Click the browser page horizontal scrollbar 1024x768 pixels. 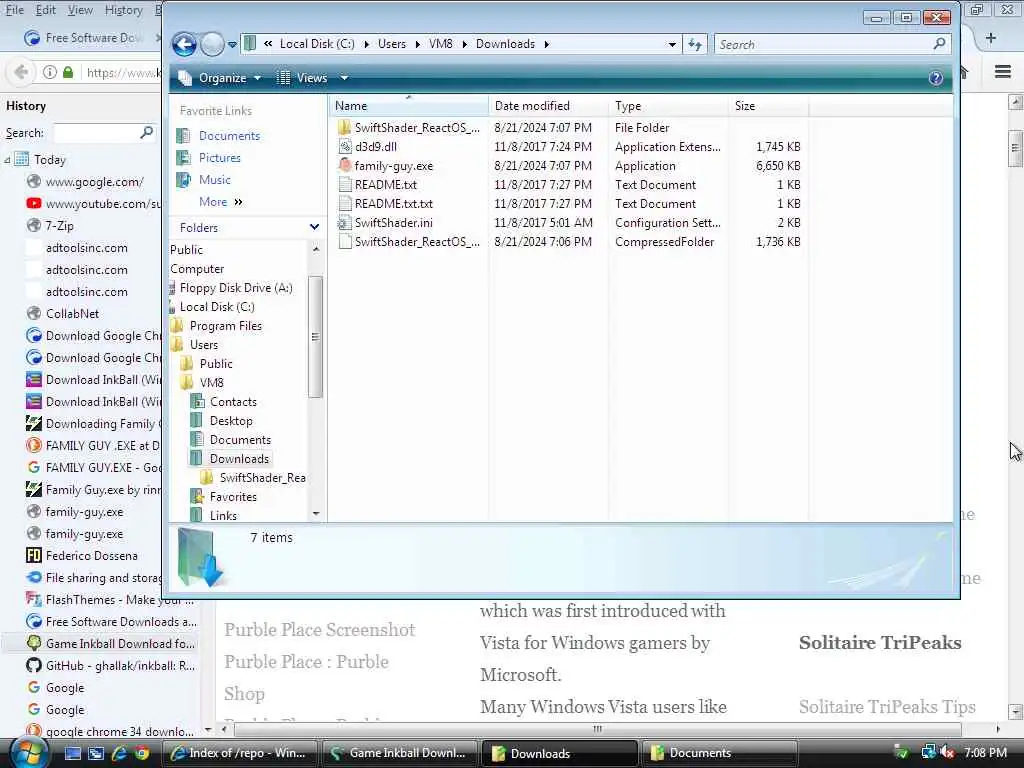click(x=597, y=729)
